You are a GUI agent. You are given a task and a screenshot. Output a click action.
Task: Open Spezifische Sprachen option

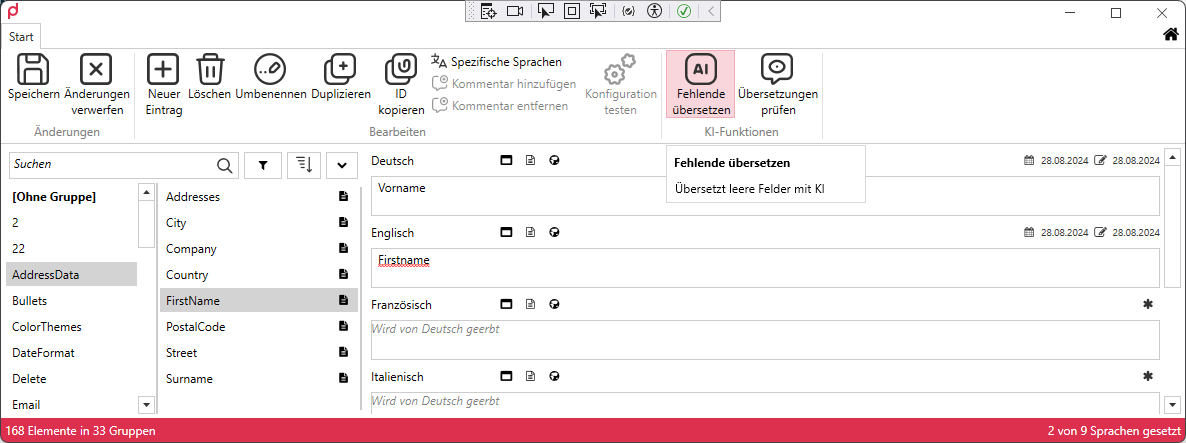click(497, 62)
